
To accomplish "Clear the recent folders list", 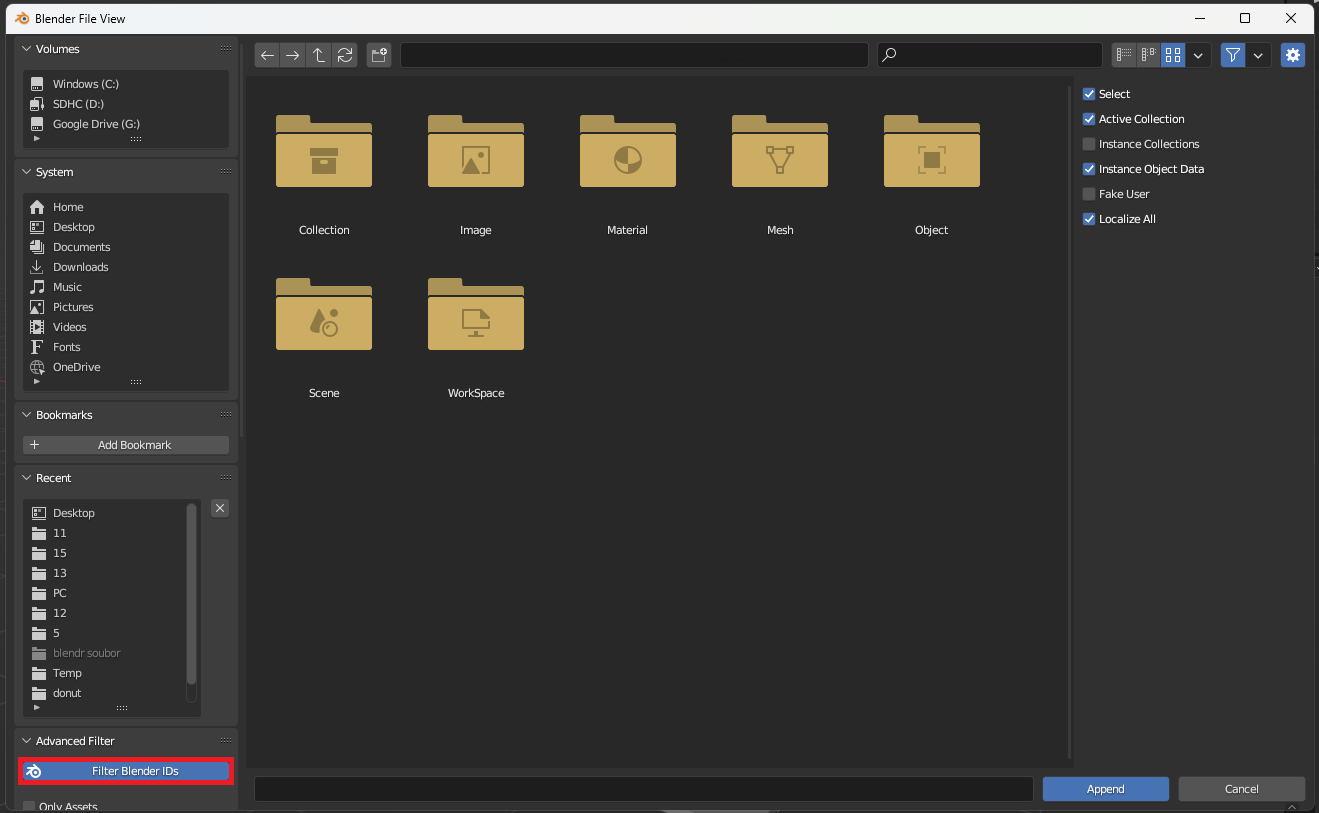I will (x=220, y=508).
